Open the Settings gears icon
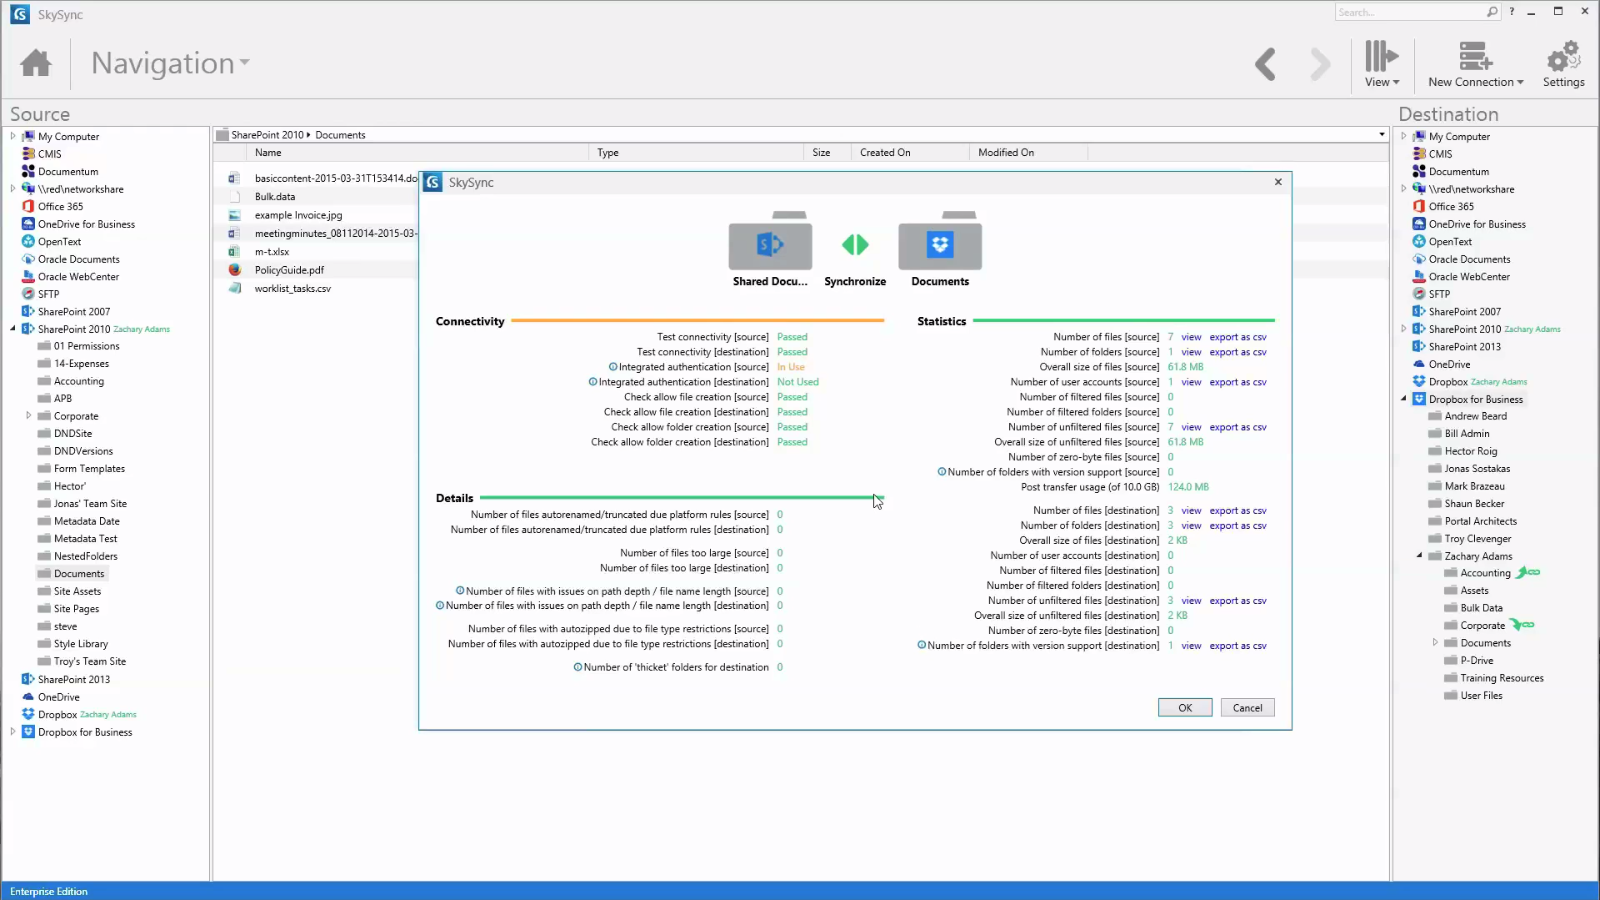 pyautogui.click(x=1563, y=57)
